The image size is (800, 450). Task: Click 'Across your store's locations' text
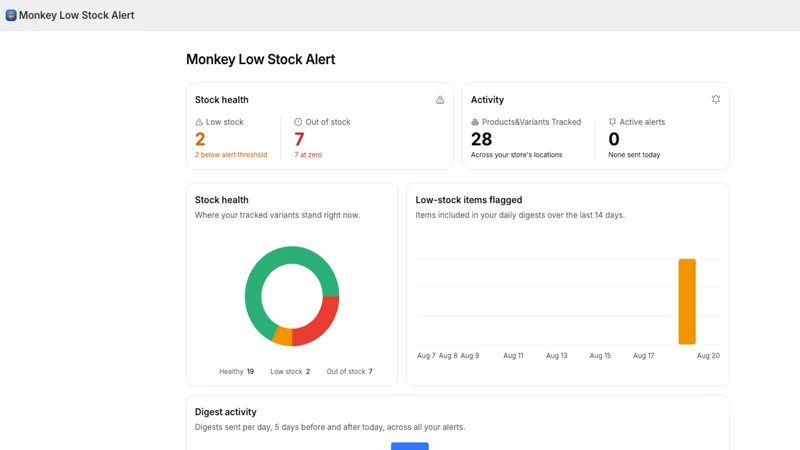click(x=516, y=155)
